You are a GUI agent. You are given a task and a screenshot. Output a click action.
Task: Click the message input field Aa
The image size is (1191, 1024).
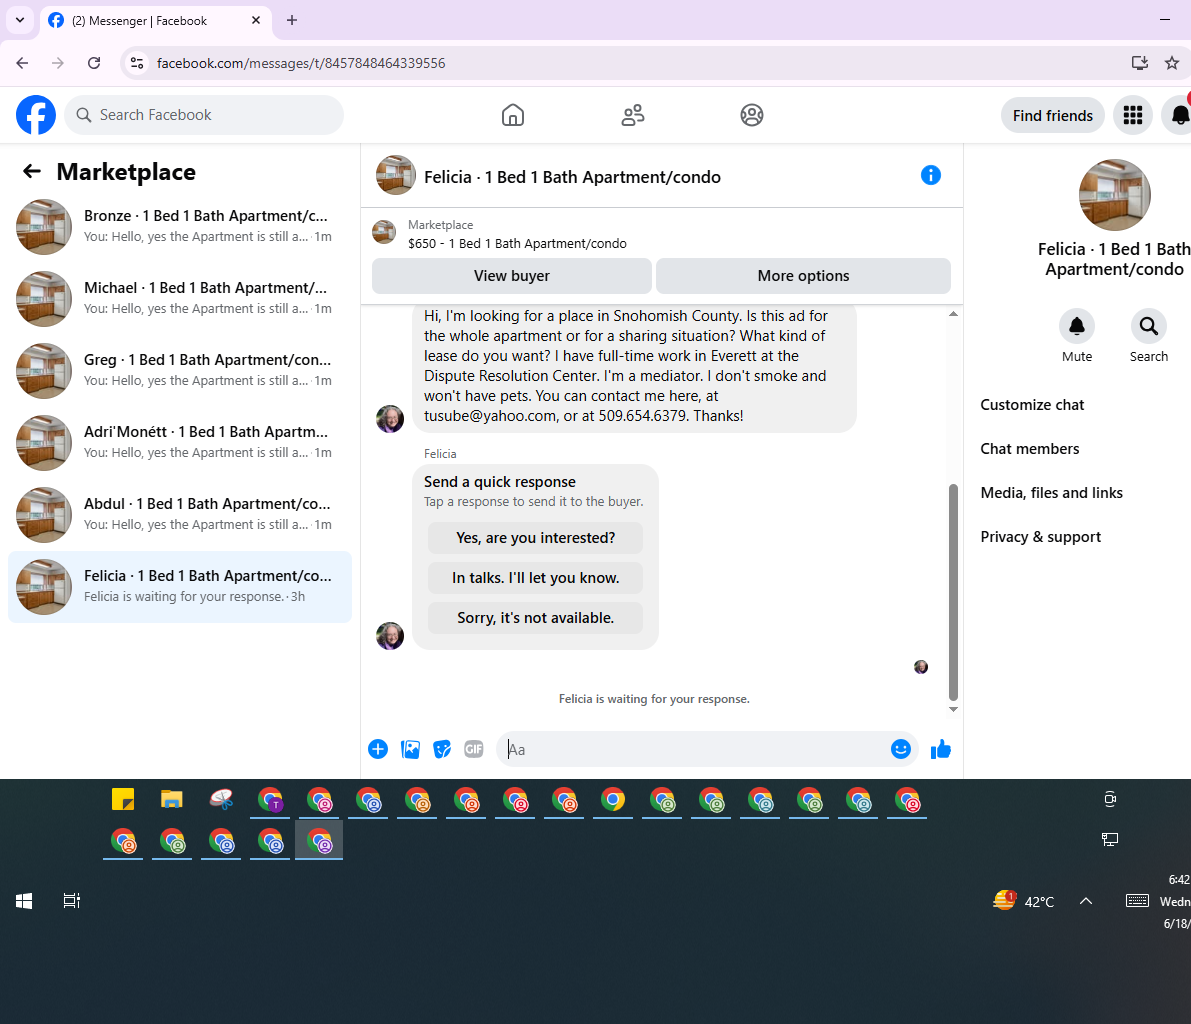tap(691, 750)
